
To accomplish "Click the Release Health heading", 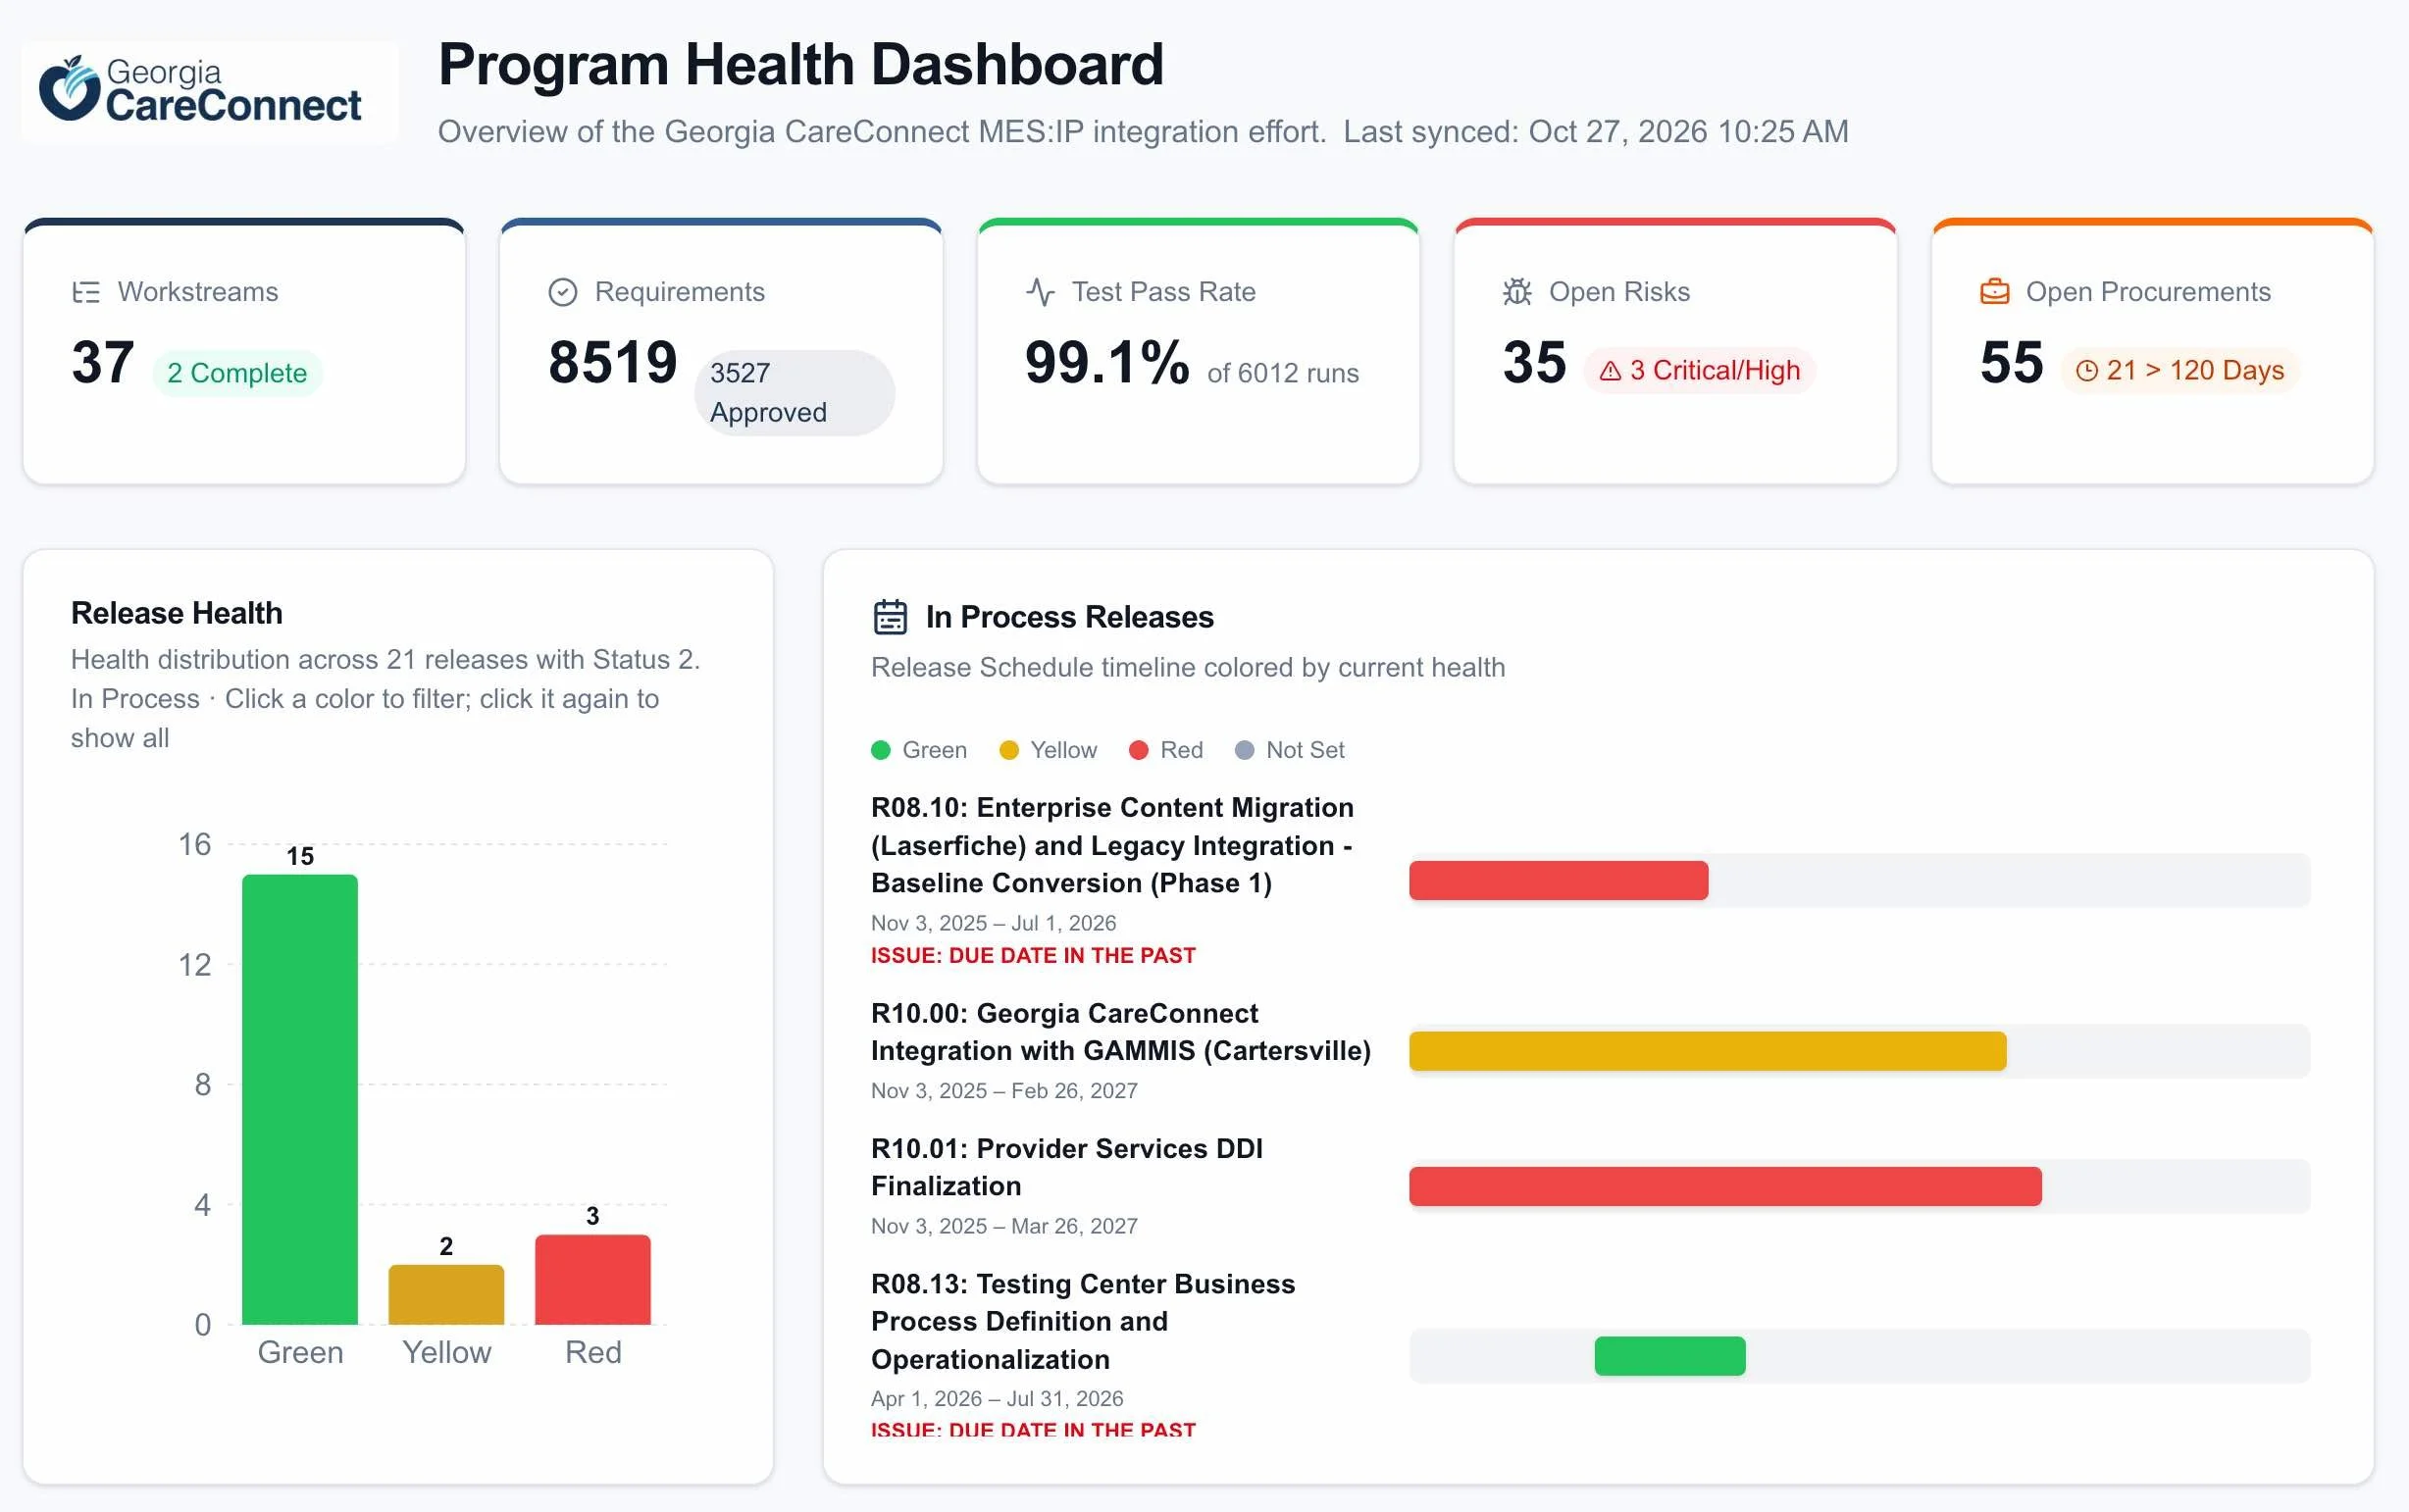I will point(177,613).
